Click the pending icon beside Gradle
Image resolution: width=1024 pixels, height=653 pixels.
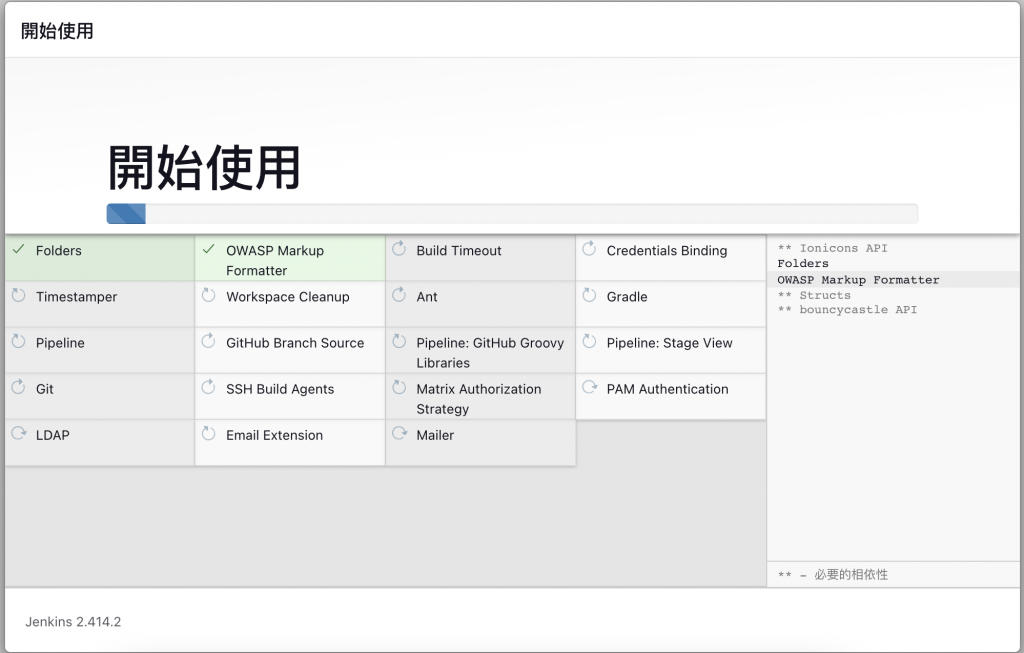click(x=589, y=295)
